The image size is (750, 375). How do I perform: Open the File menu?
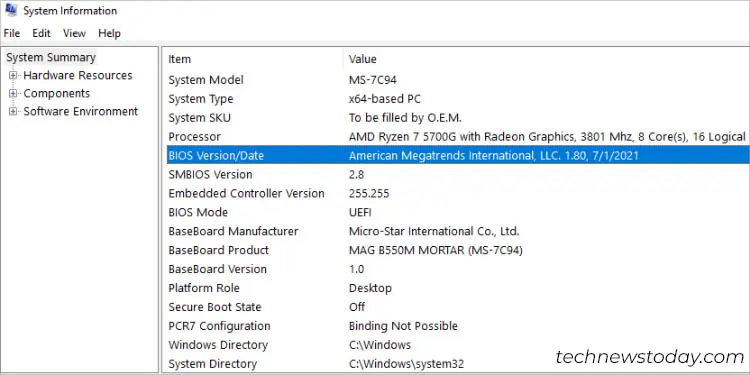(x=12, y=33)
